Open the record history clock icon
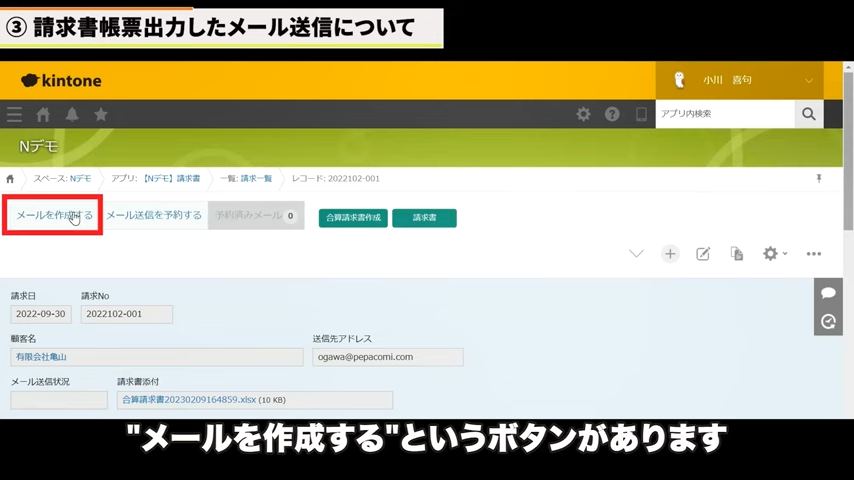The height and width of the screenshot is (480, 854). 828,321
